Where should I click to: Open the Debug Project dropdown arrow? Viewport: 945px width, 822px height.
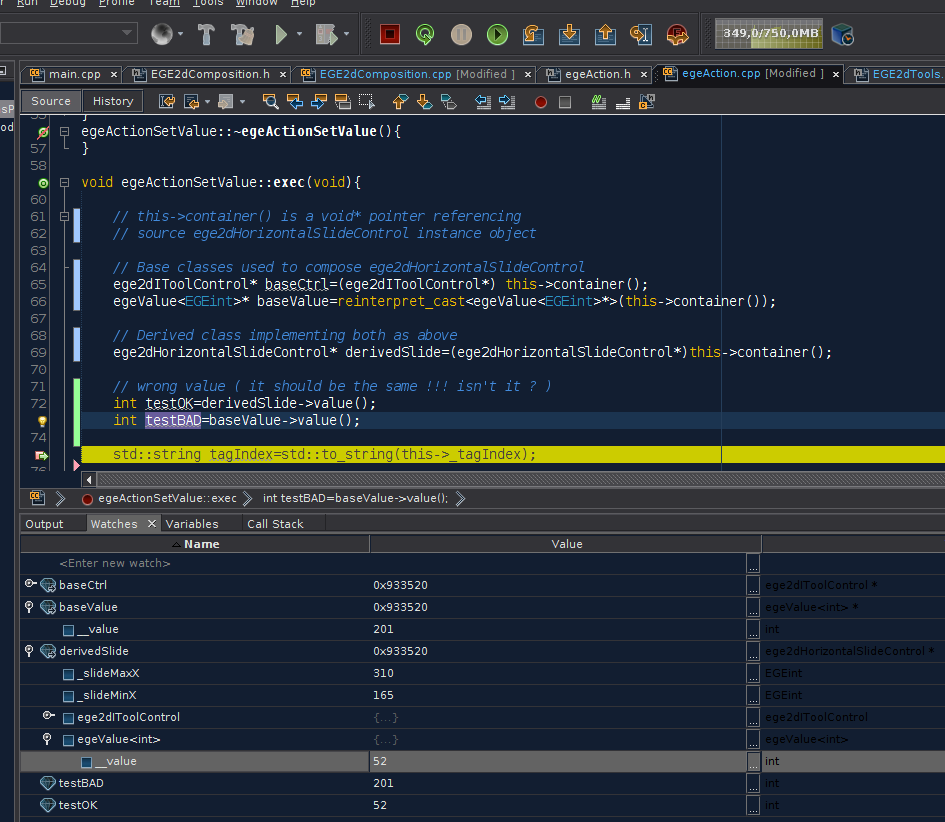click(x=346, y=34)
